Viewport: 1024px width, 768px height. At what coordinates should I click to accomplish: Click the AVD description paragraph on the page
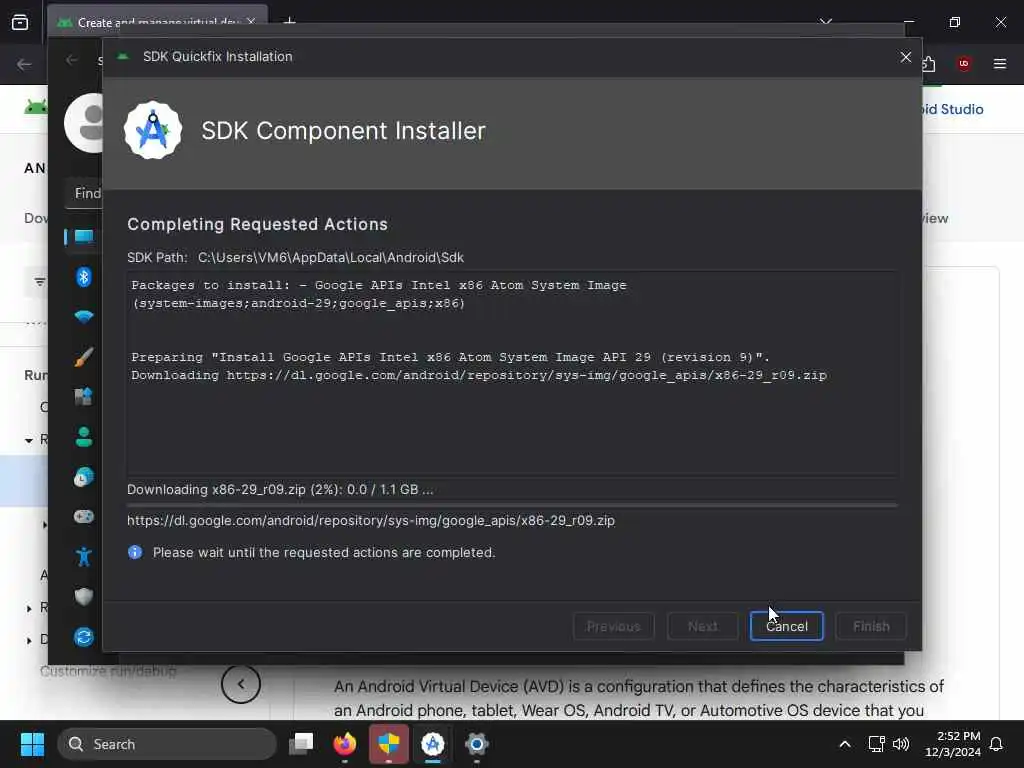click(x=639, y=698)
